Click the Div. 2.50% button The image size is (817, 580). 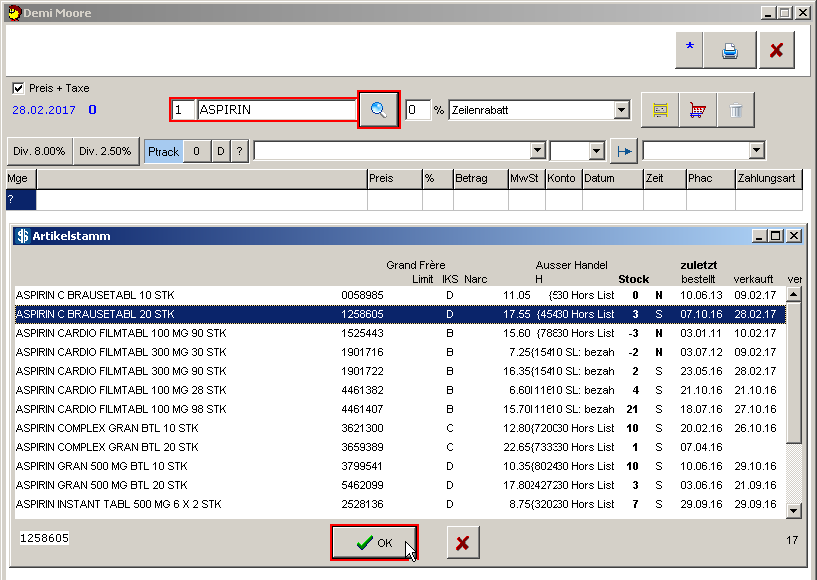tap(106, 151)
